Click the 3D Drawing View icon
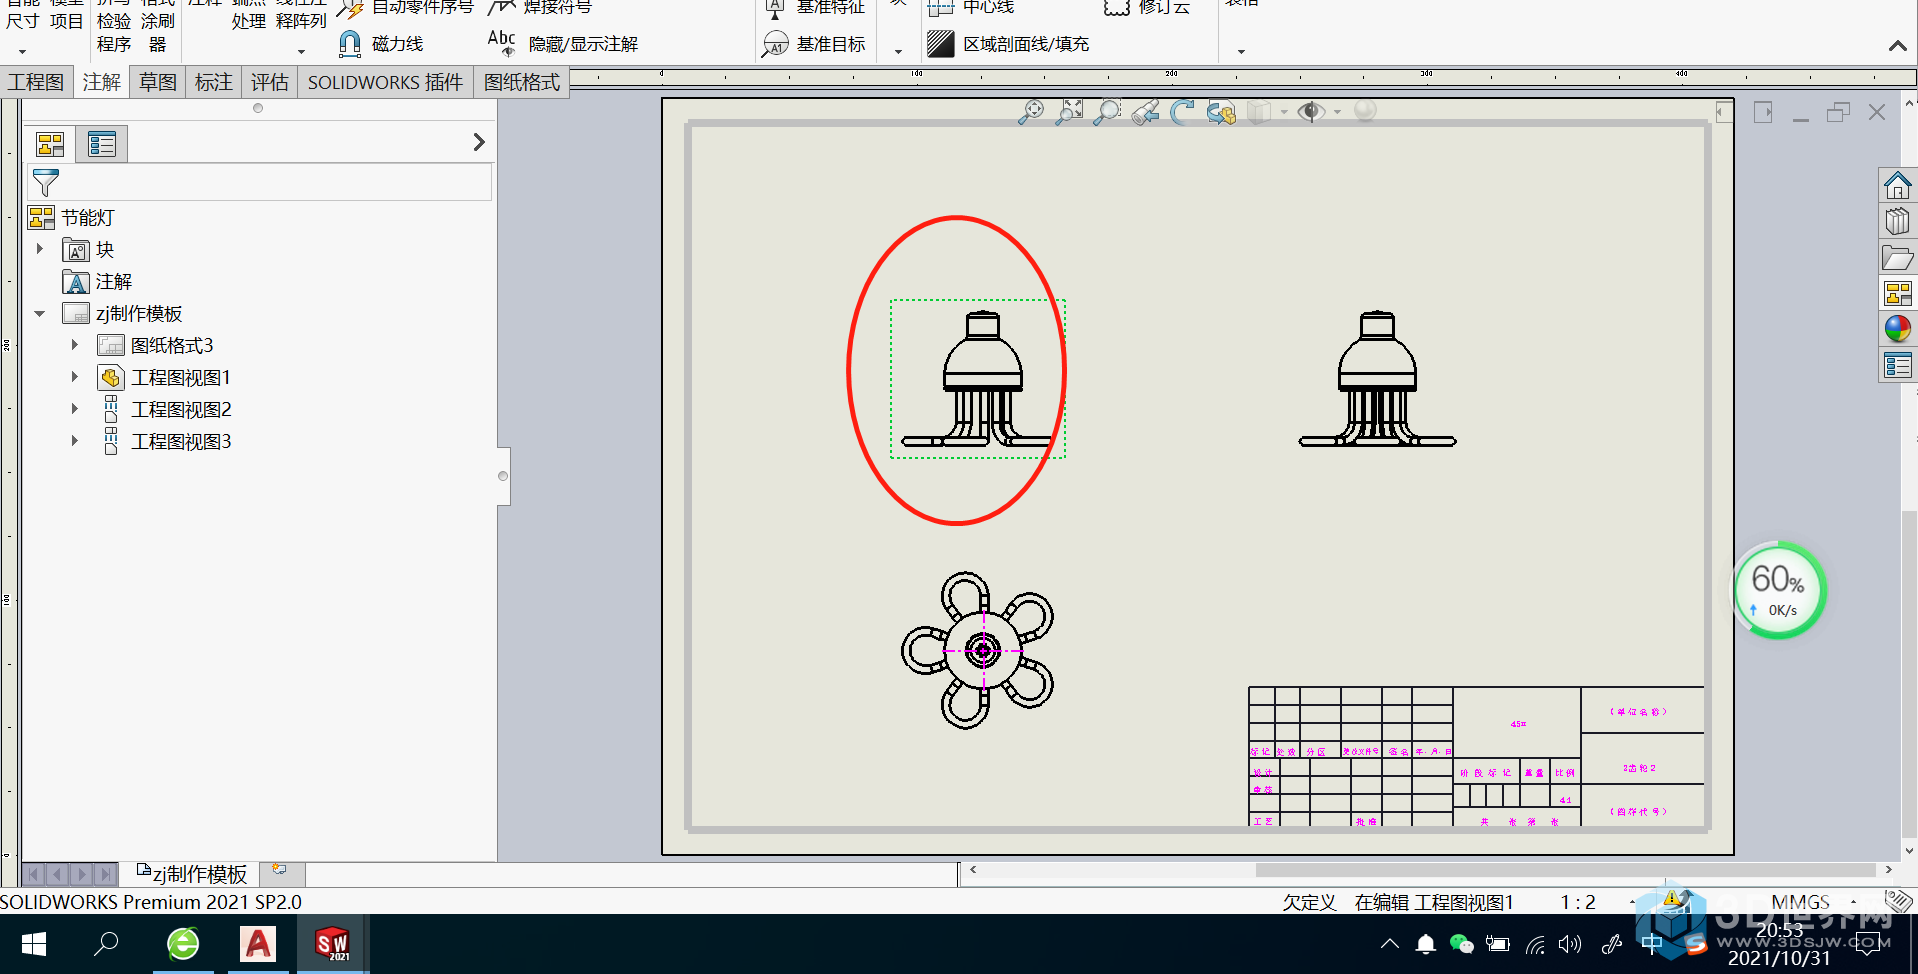 click(1221, 112)
